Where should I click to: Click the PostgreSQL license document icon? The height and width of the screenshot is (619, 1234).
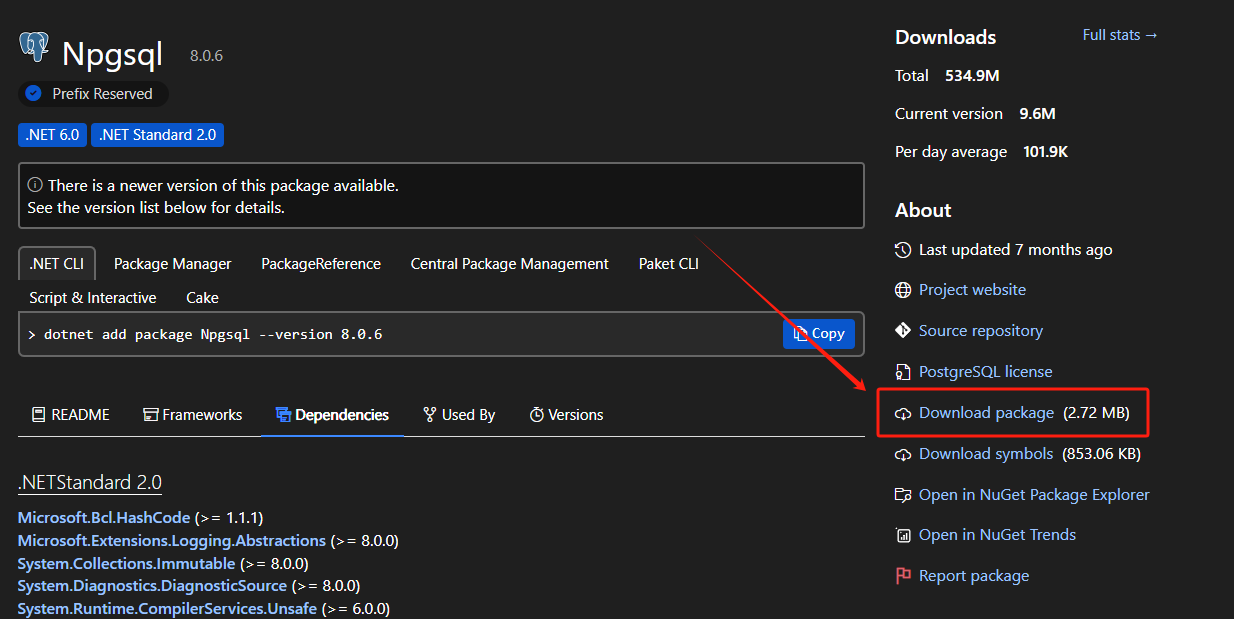click(x=901, y=371)
